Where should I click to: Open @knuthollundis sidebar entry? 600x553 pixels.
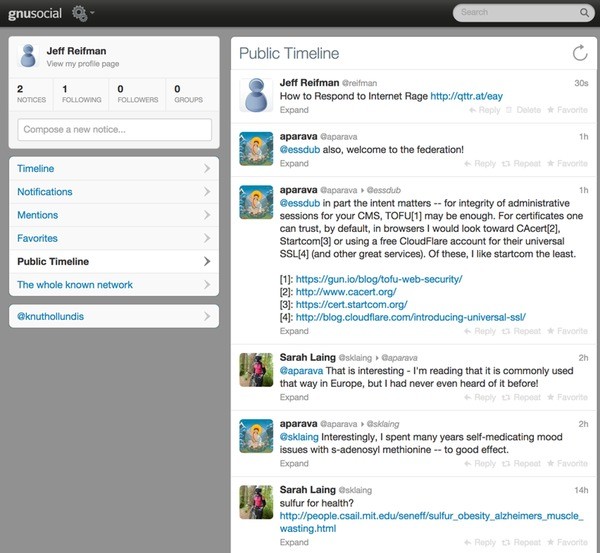pos(114,316)
